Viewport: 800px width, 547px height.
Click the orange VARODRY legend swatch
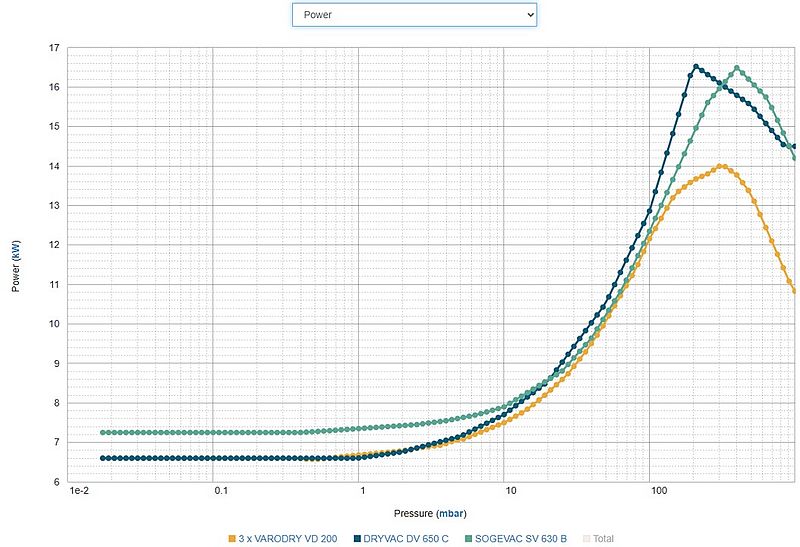233,538
